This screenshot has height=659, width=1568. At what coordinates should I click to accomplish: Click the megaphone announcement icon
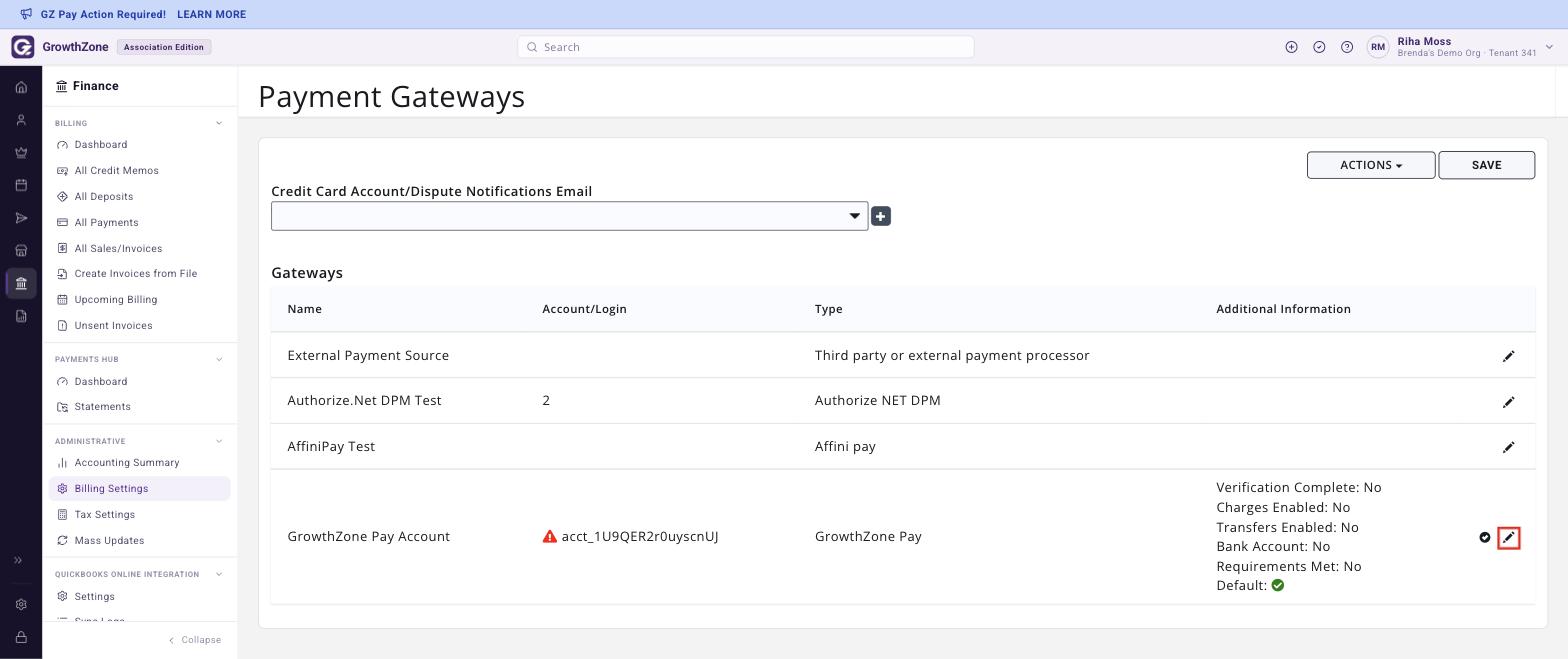(26, 14)
